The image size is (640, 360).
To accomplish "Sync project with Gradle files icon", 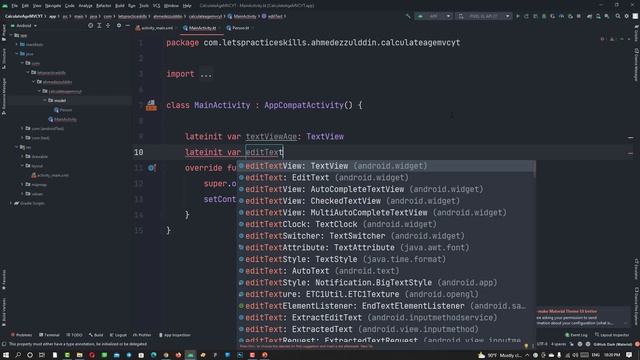I will [589, 16].
